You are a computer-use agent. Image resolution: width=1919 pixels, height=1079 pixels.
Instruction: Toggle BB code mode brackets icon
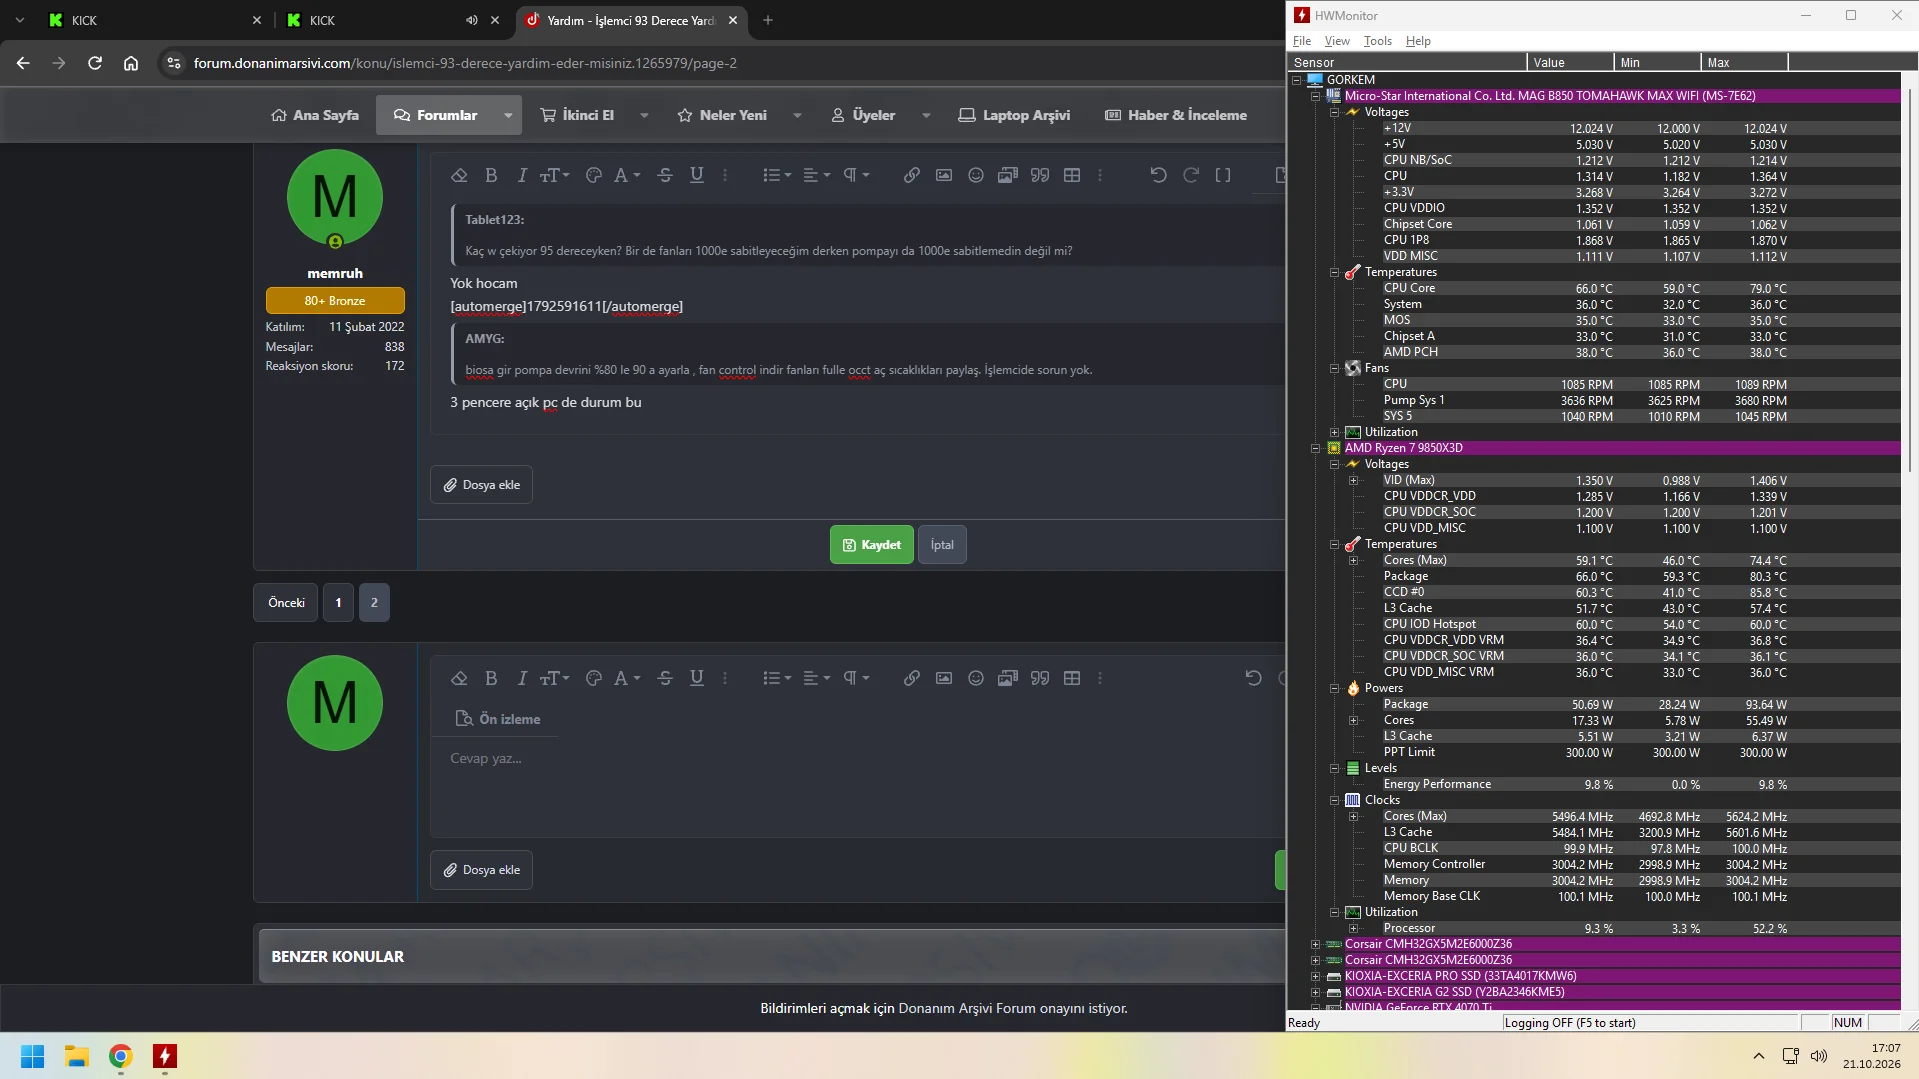click(x=1223, y=175)
